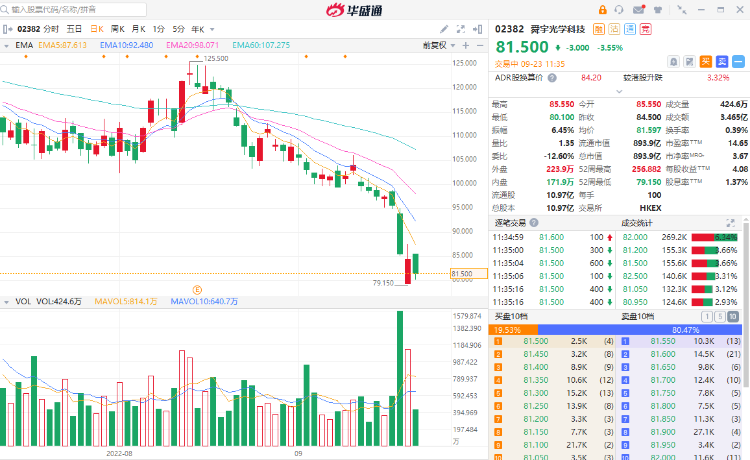Click the orange lock icon in title bar
750x460 pixels.
point(602,10)
